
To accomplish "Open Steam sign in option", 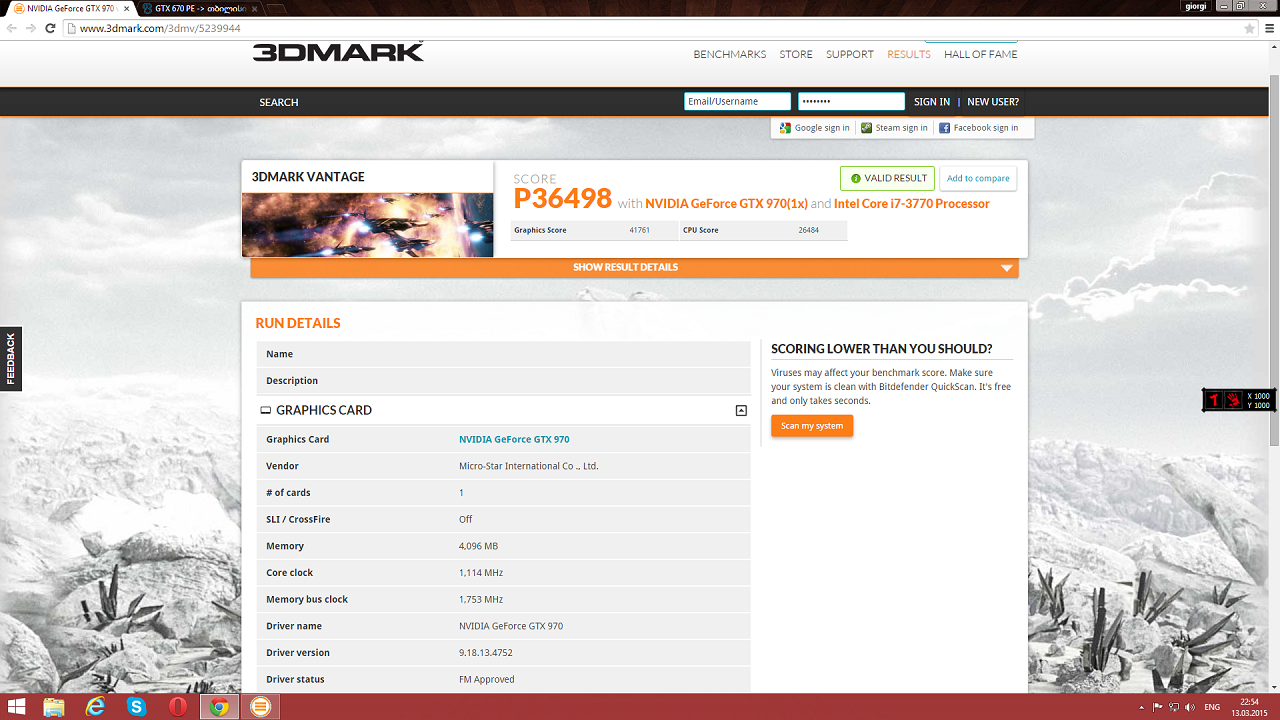I will 894,128.
